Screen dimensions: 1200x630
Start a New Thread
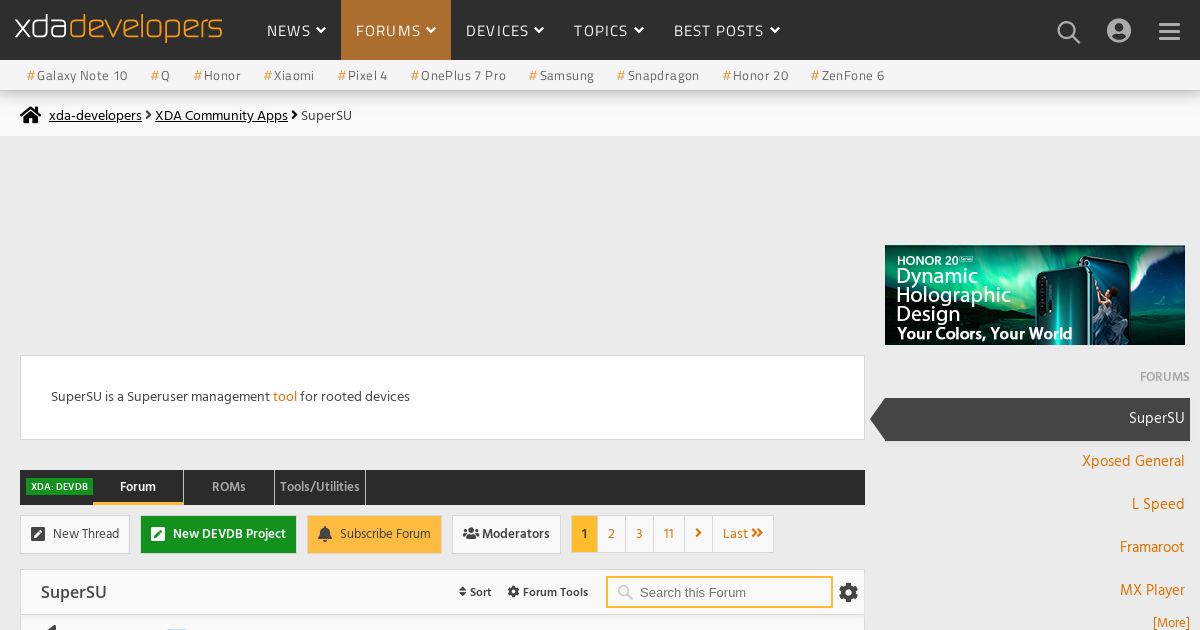pos(75,534)
